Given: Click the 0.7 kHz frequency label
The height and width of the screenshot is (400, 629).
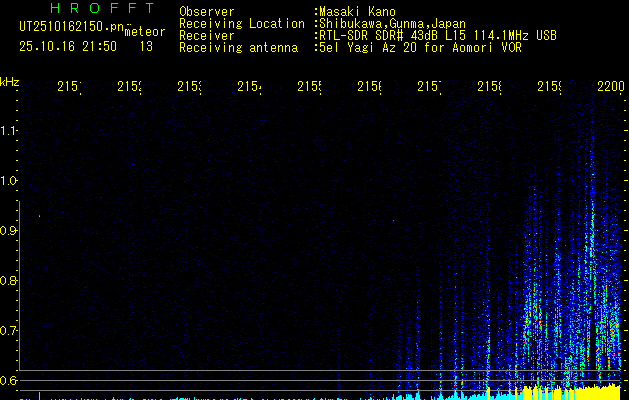Looking at the screenshot, I should click(8, 331).
